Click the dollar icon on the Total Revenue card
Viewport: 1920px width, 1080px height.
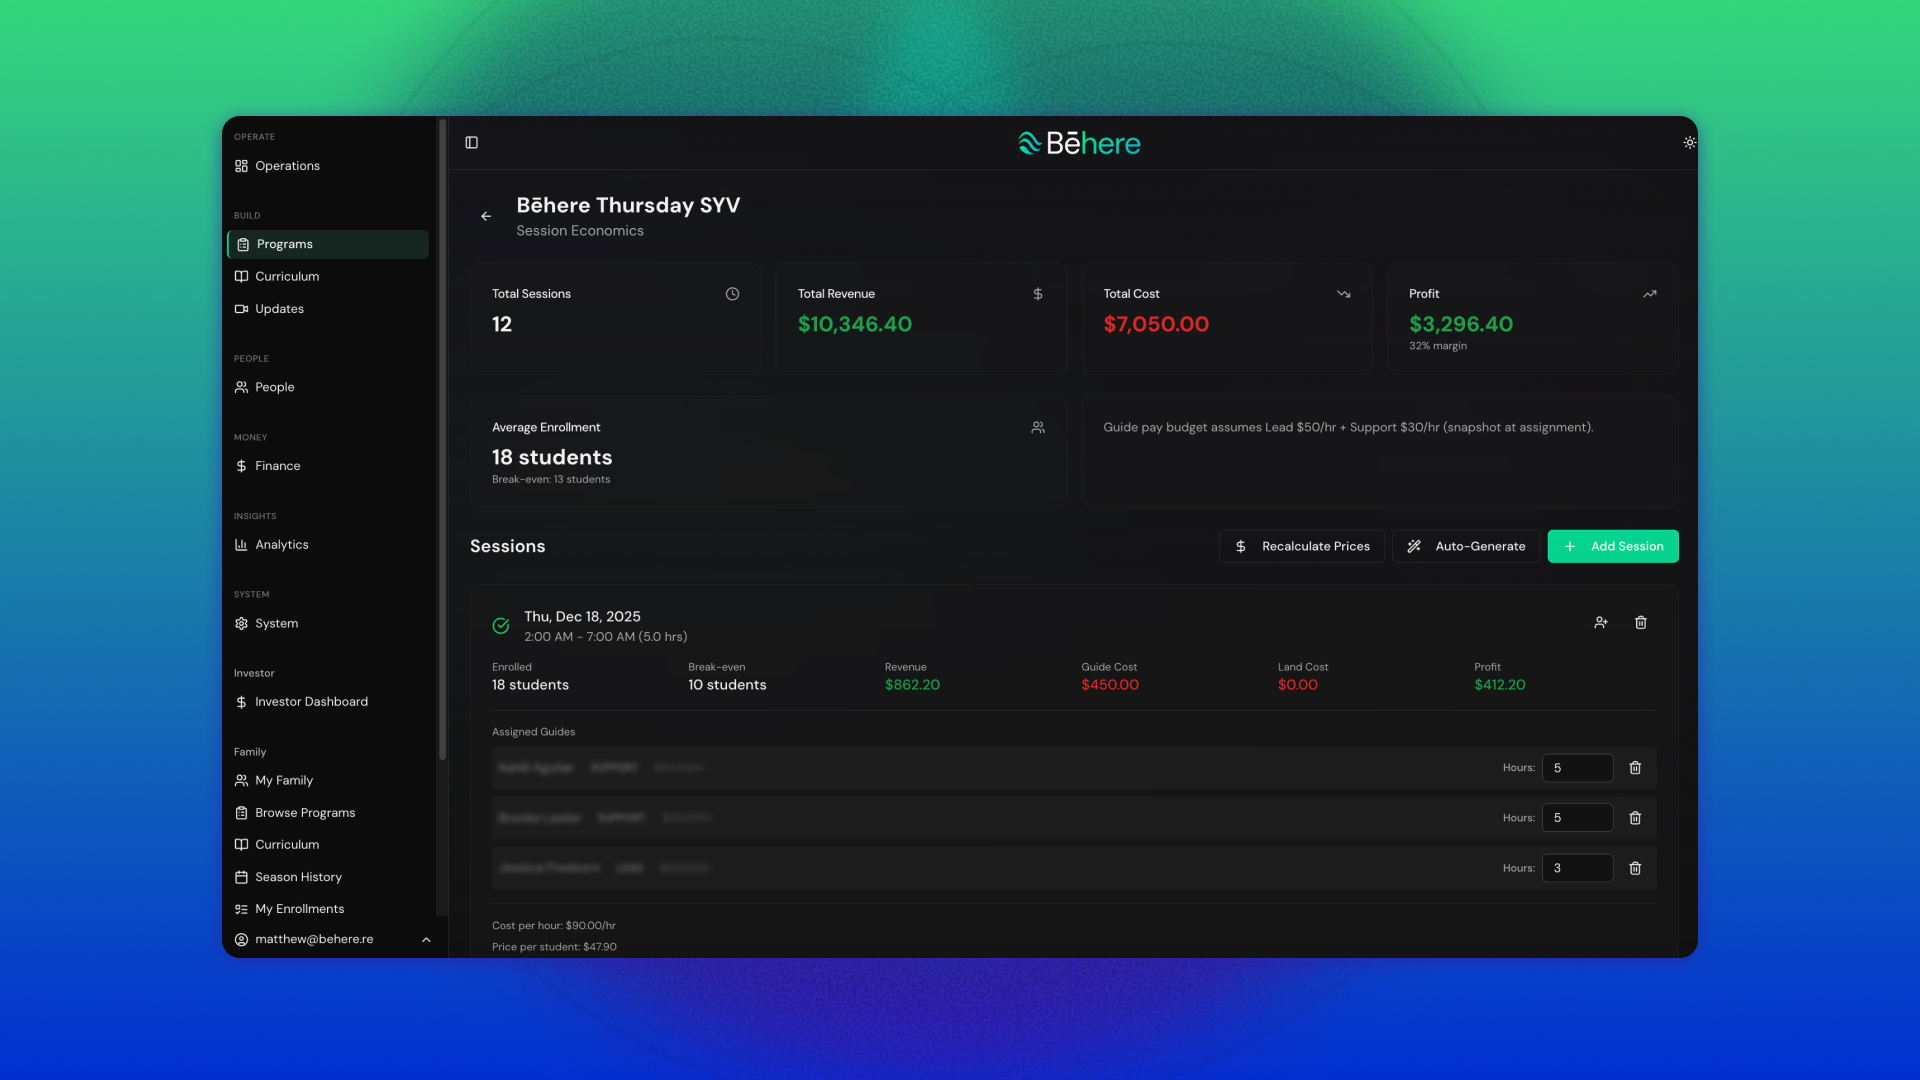click(1037, 294)
